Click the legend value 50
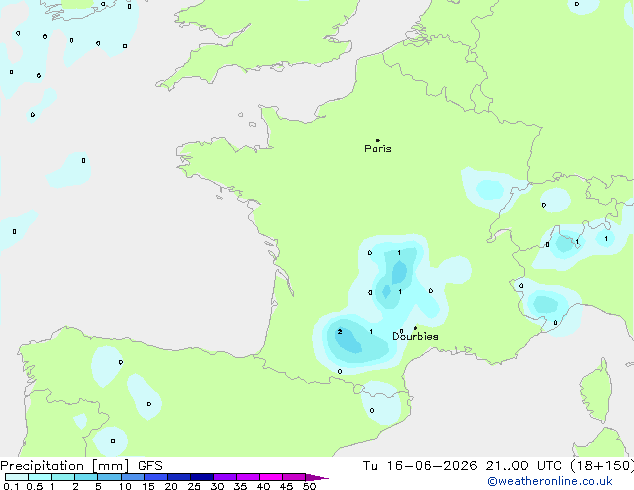 coord(309,486)
